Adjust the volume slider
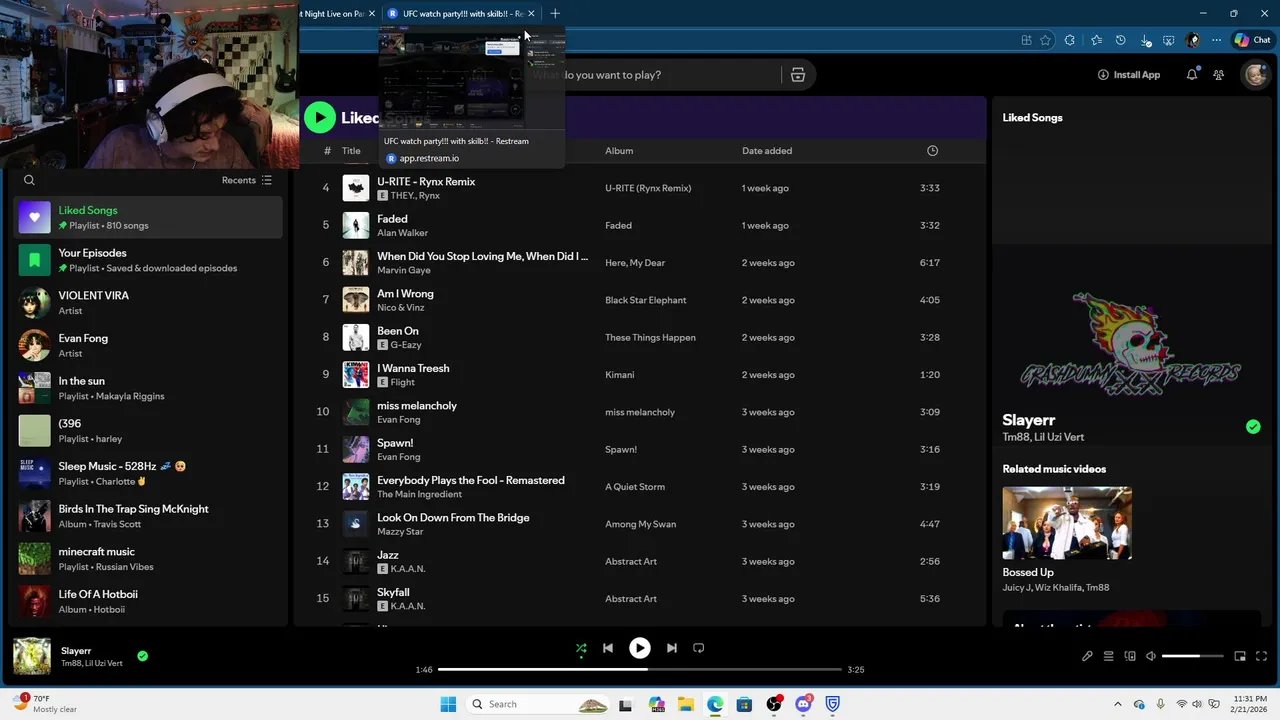This screenshot has height=720, width=1280. click(1193, 656)
